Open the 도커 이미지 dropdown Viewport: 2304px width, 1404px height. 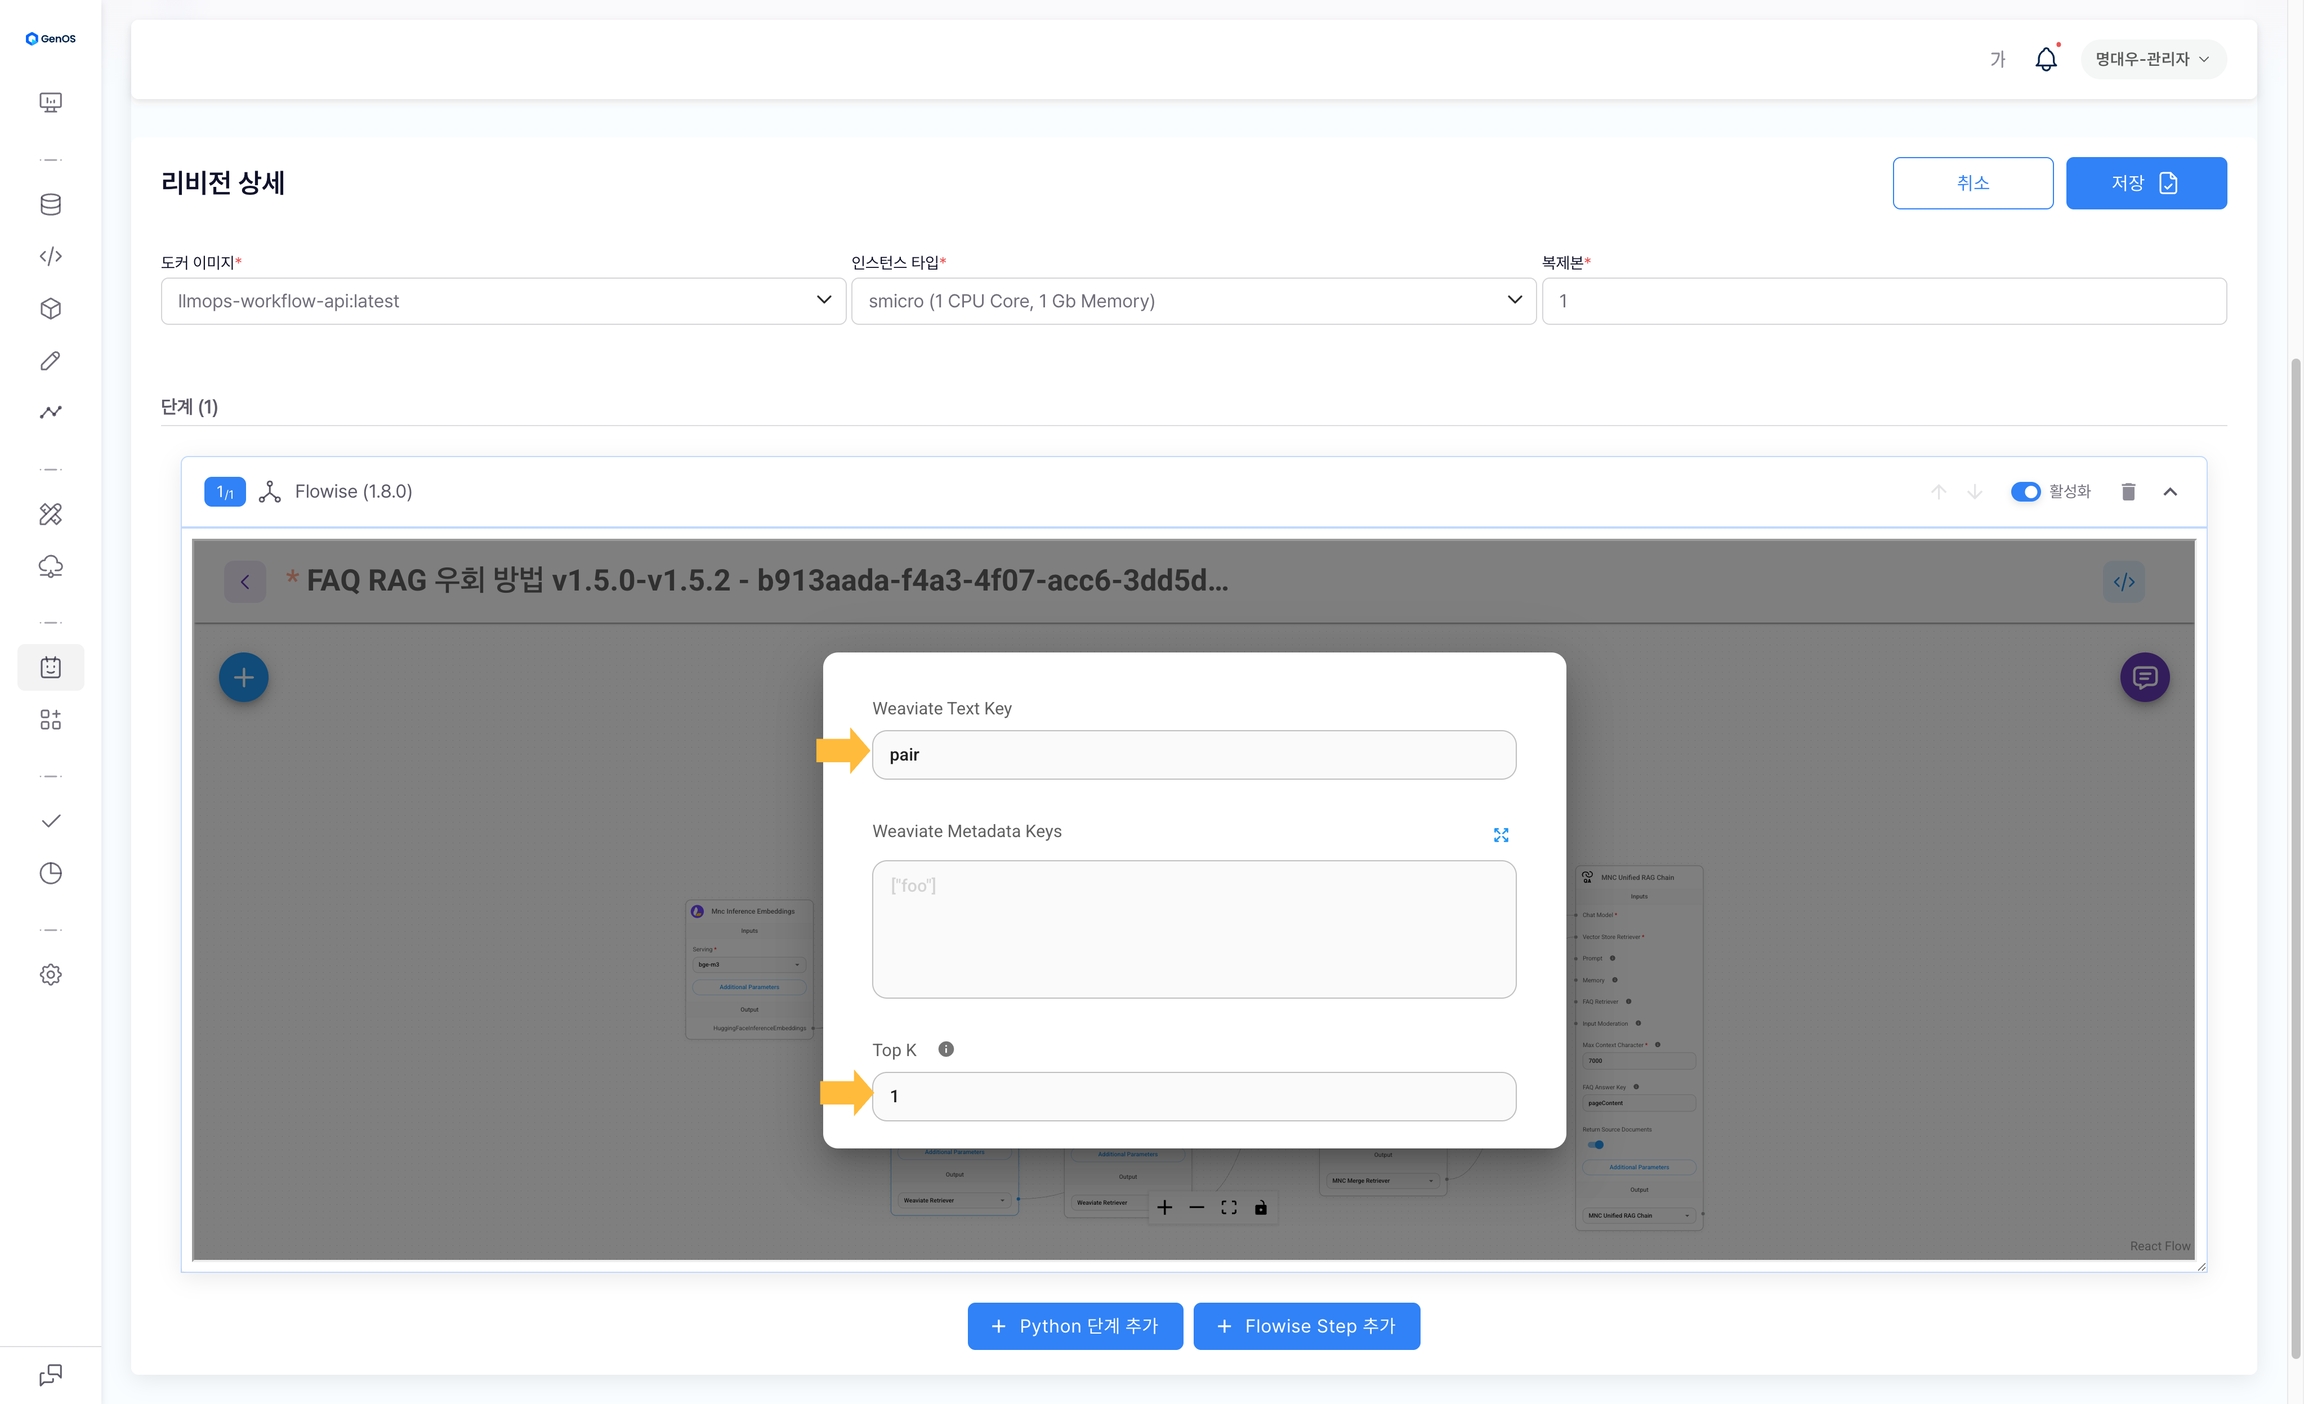pyautogui.click(x=503, y=301)
